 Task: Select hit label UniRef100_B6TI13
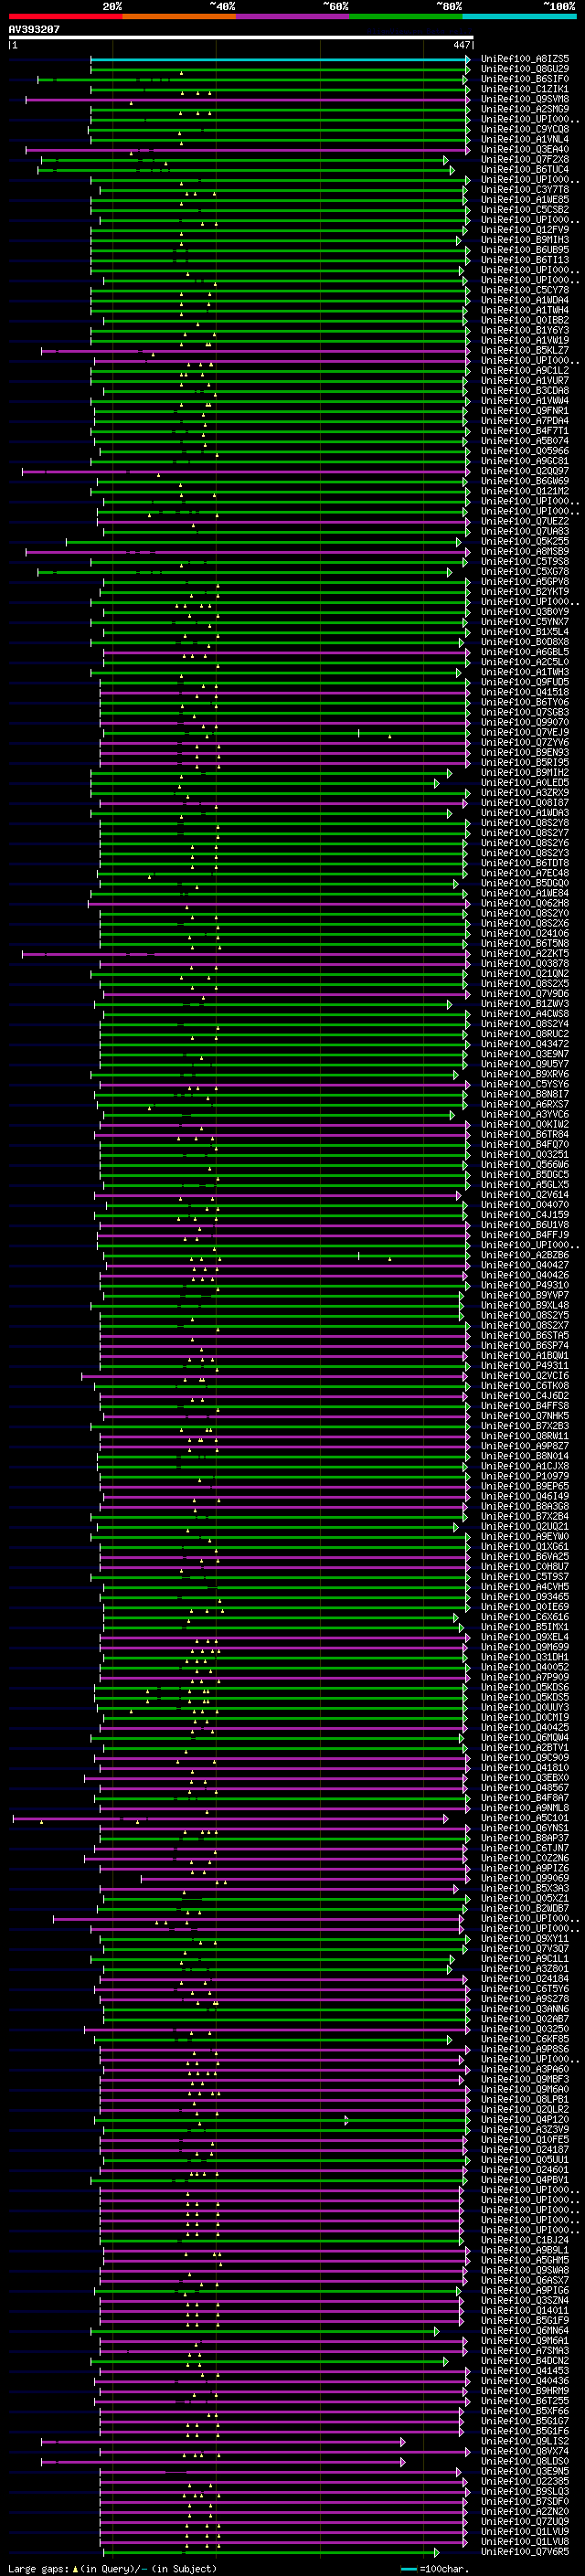525,260
